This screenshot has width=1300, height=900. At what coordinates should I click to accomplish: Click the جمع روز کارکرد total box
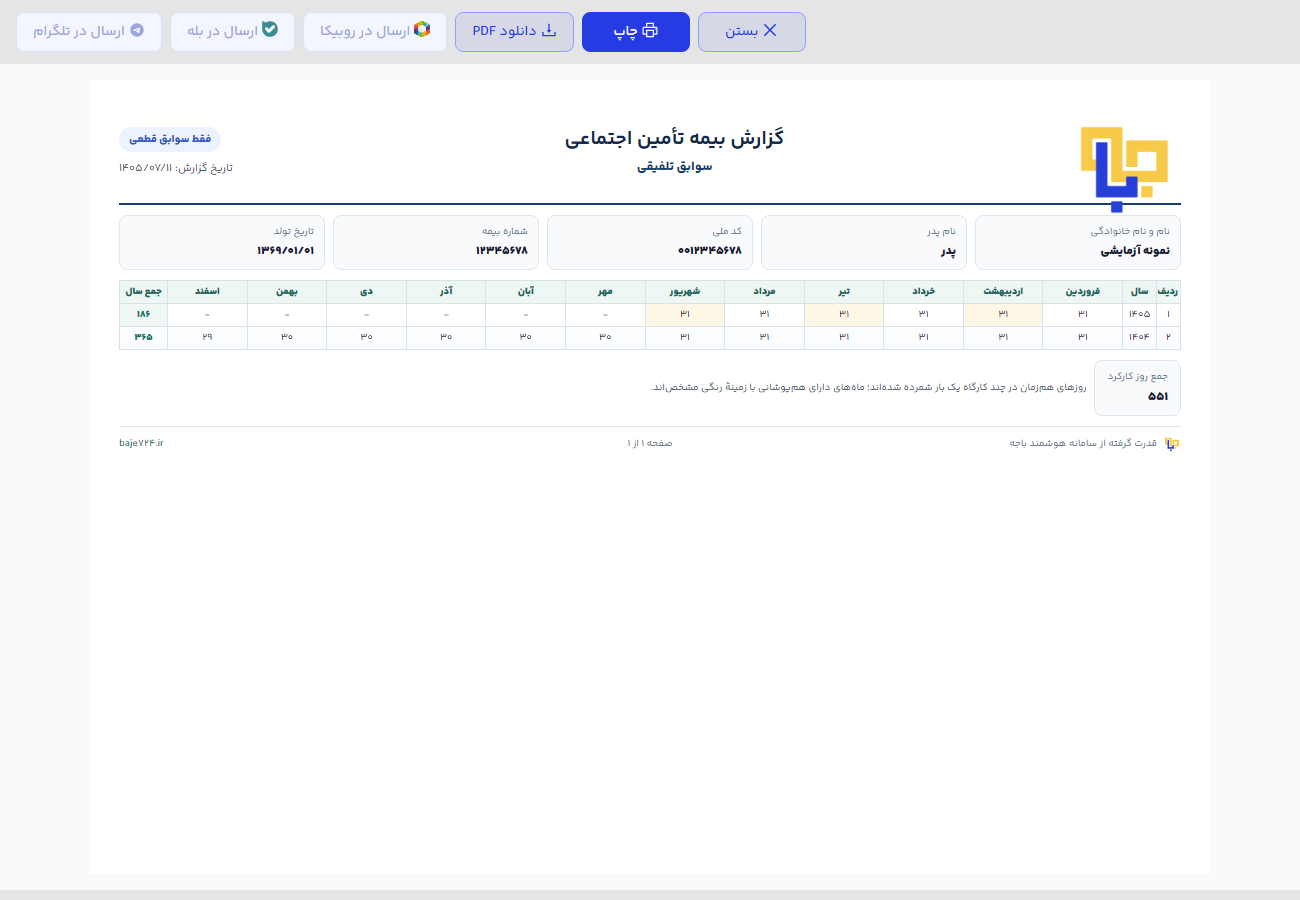coord(1138,387)
